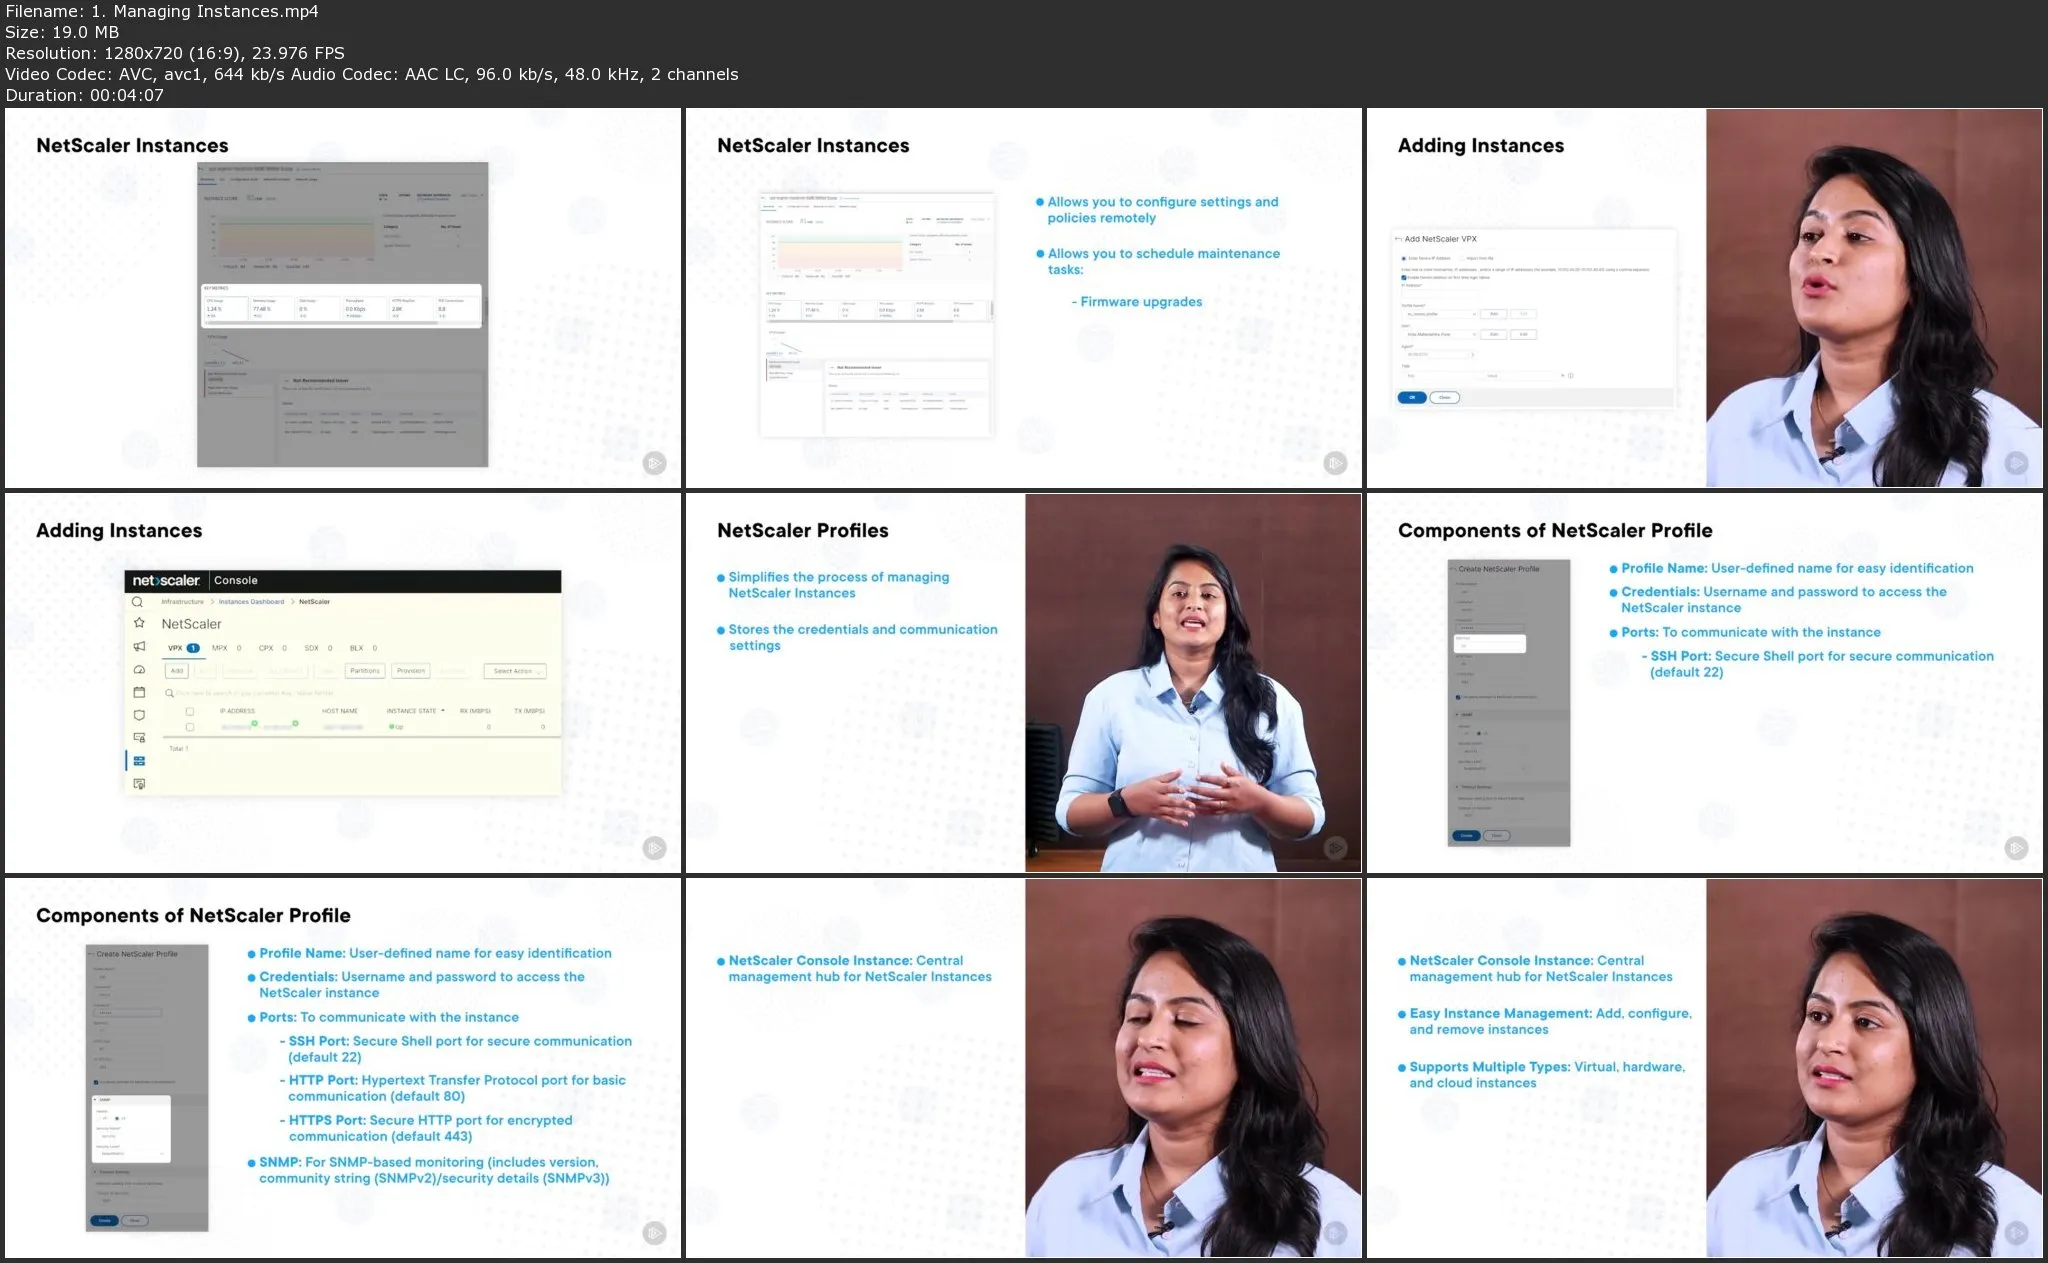
Task: Select the Enter Device IP Address radio button
Action: coord(1404,258)
